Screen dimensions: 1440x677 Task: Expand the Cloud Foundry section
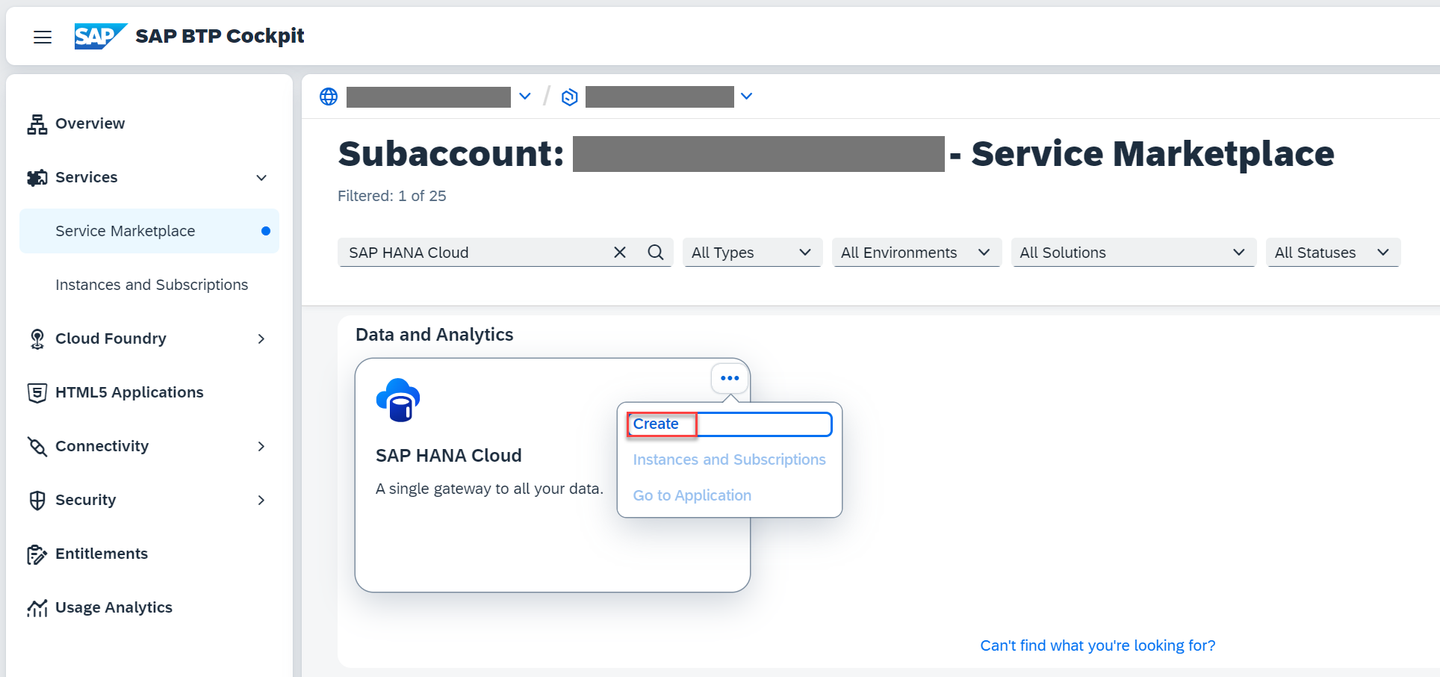[261, 339]
